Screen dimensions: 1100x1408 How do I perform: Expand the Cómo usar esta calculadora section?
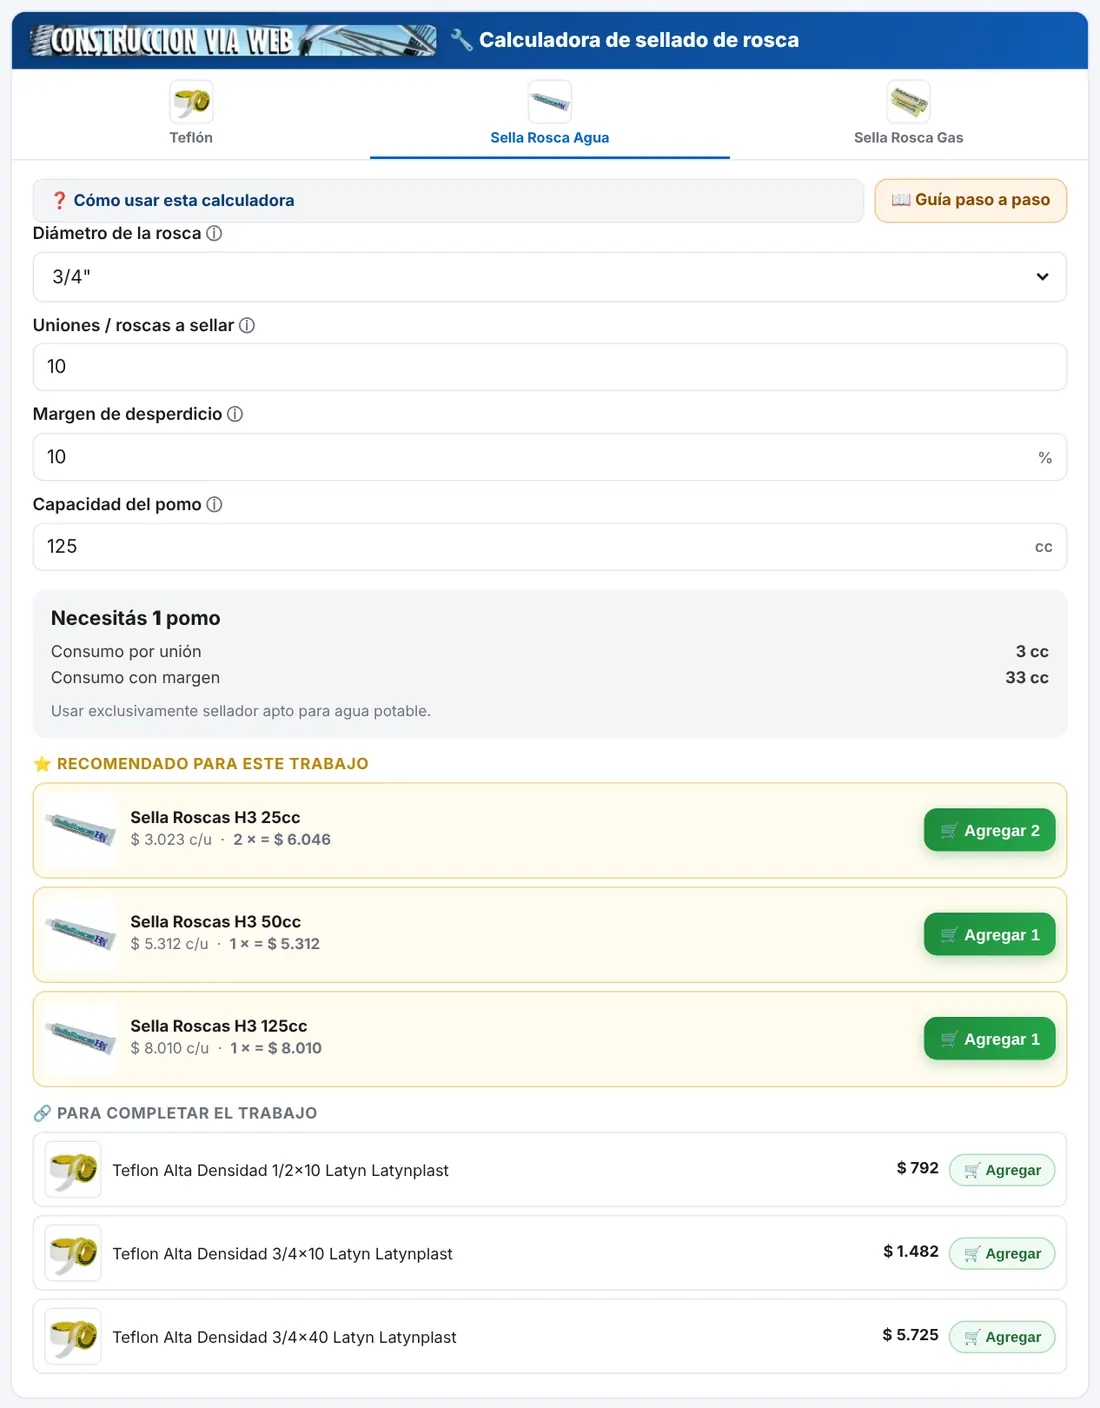(x=448, y=200)
